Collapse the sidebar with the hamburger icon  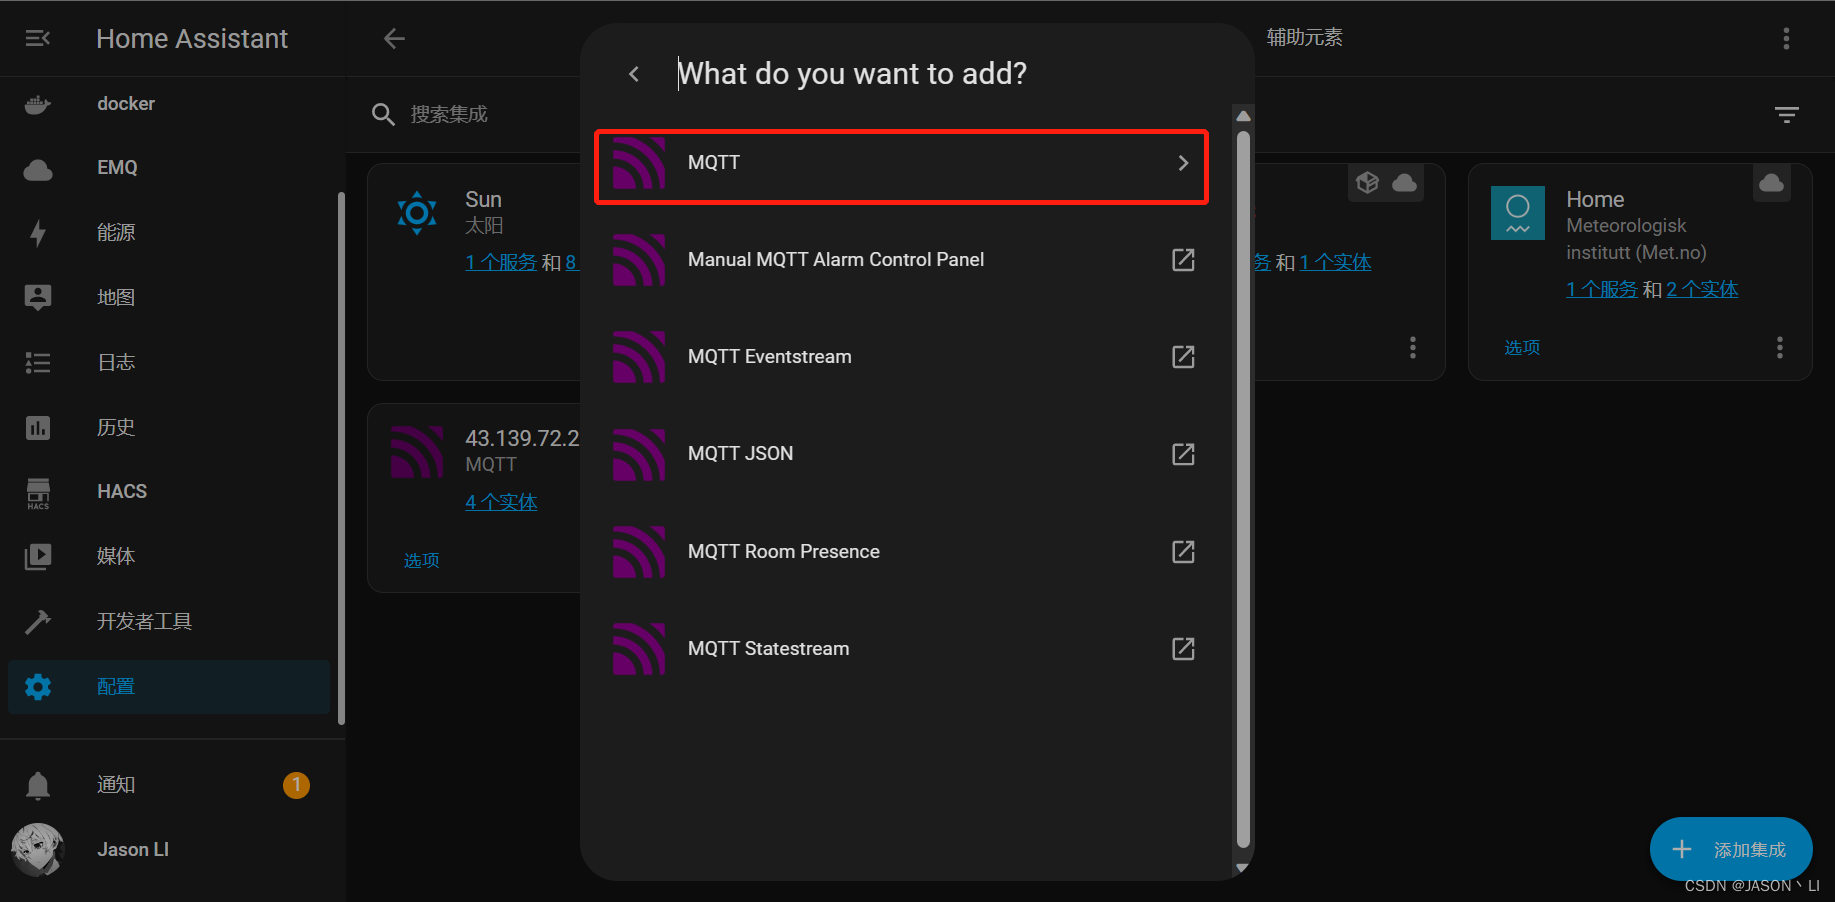[38, 38]
